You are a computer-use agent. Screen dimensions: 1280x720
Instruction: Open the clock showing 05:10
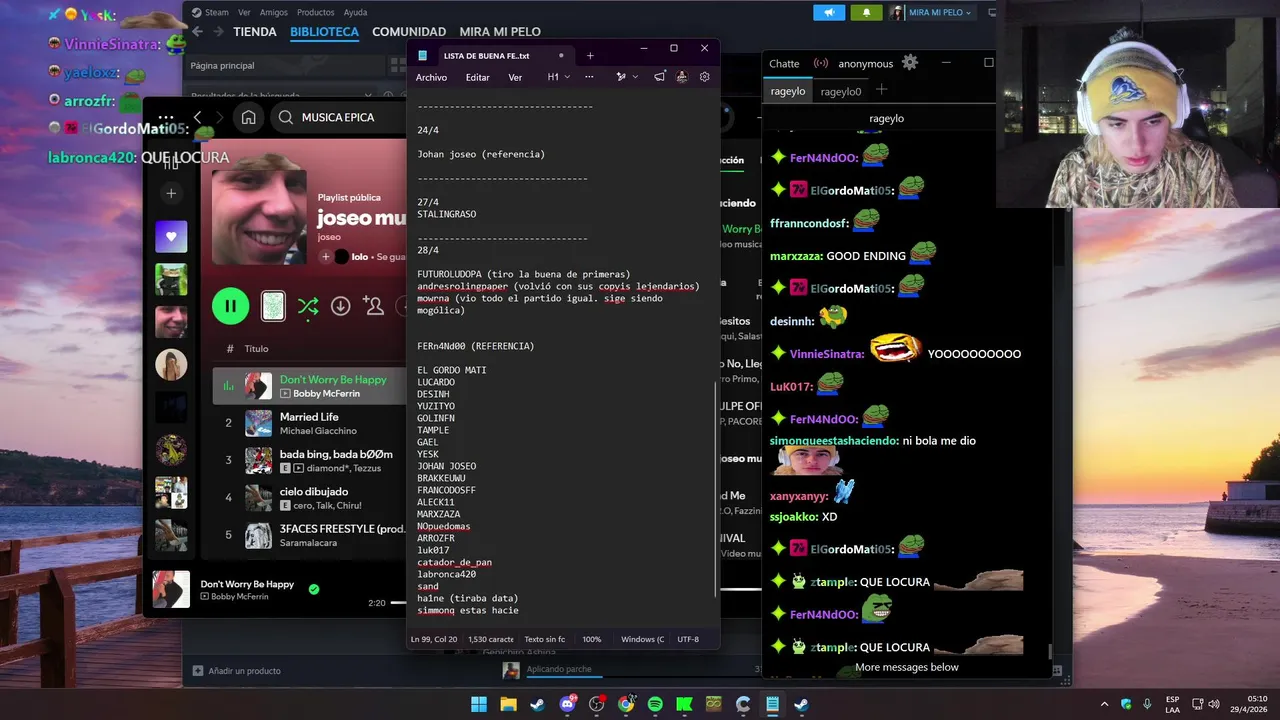click(x=1249, y=704)
